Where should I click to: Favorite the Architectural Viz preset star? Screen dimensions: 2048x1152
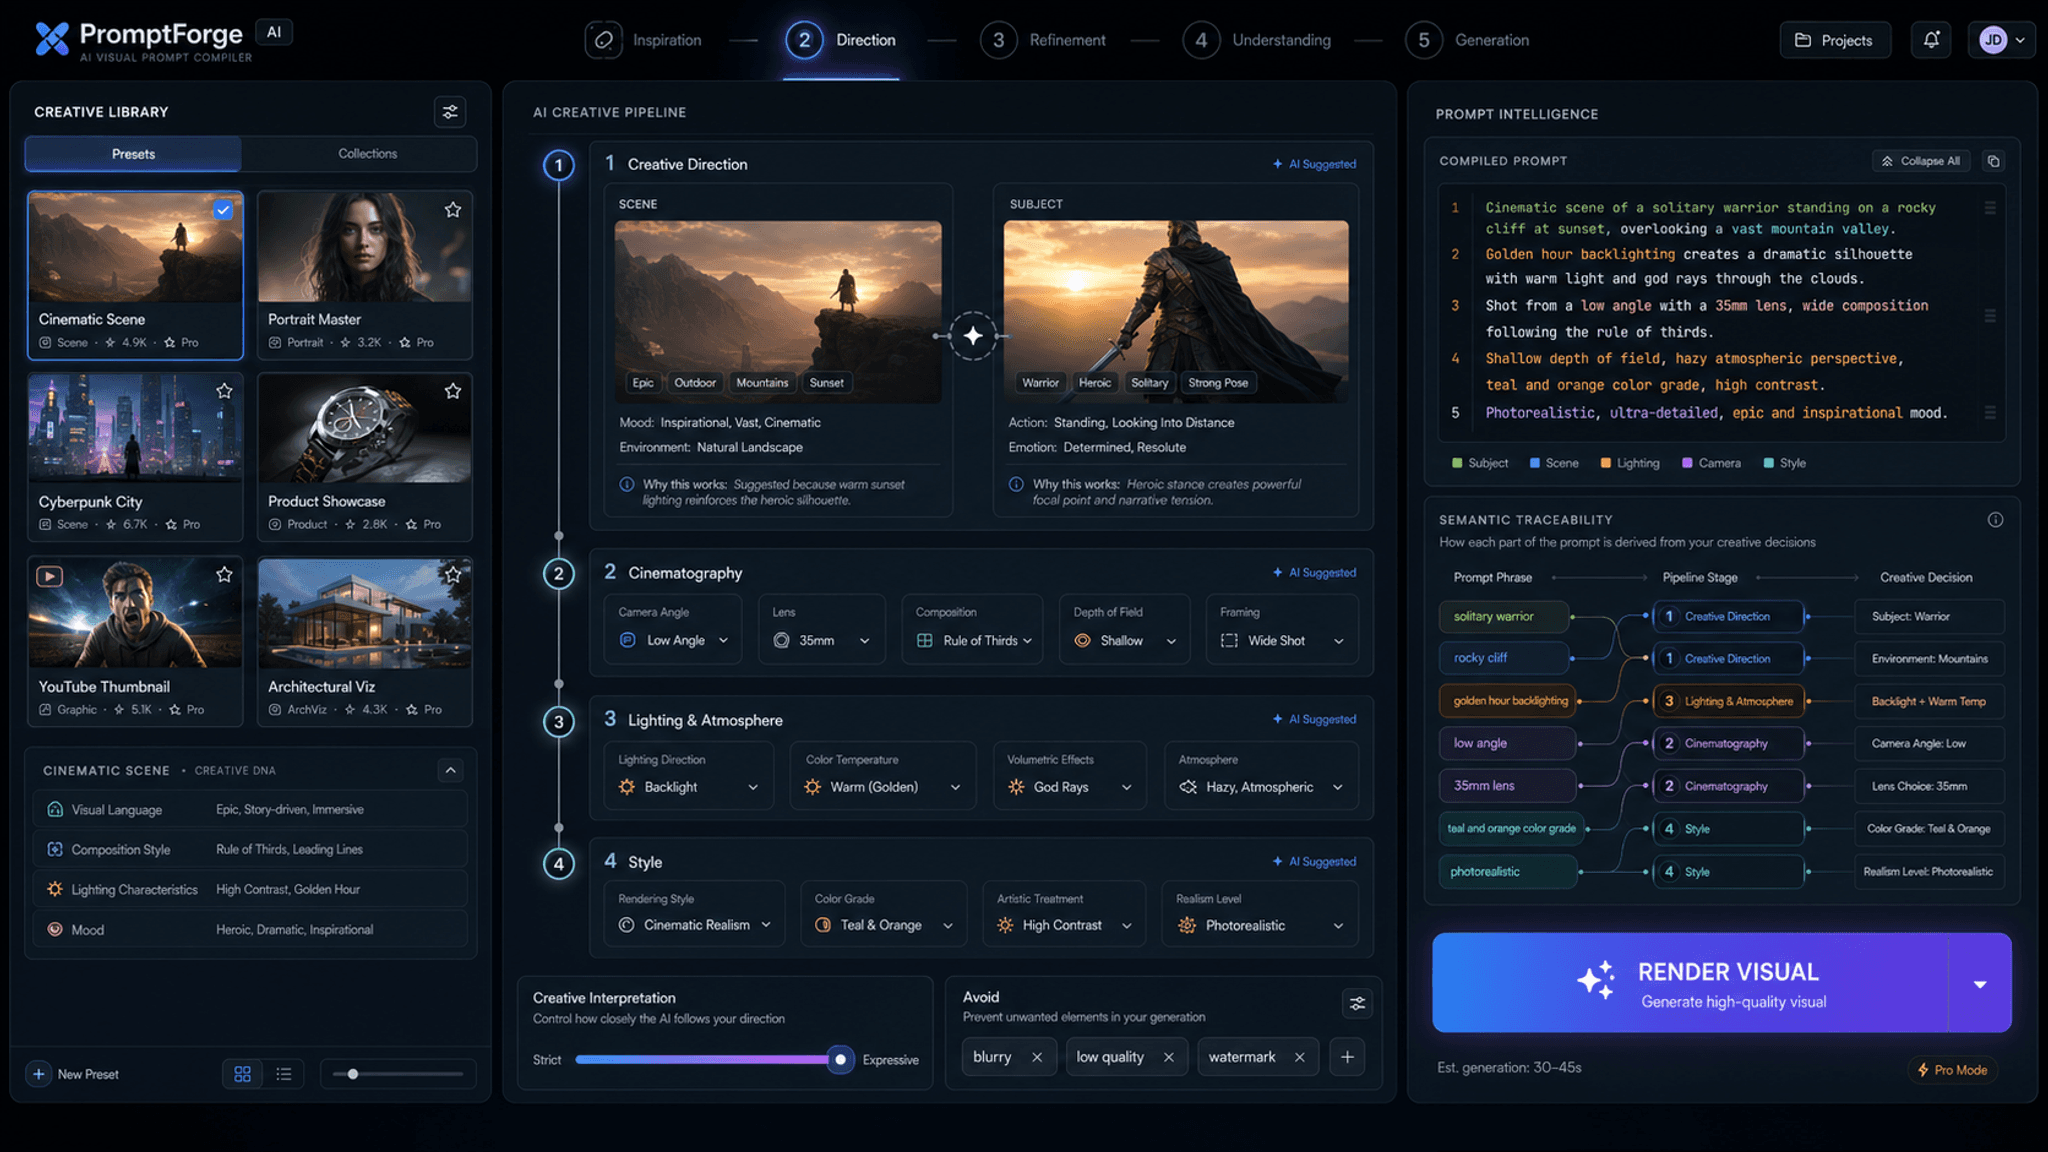[x=453, y=574]
